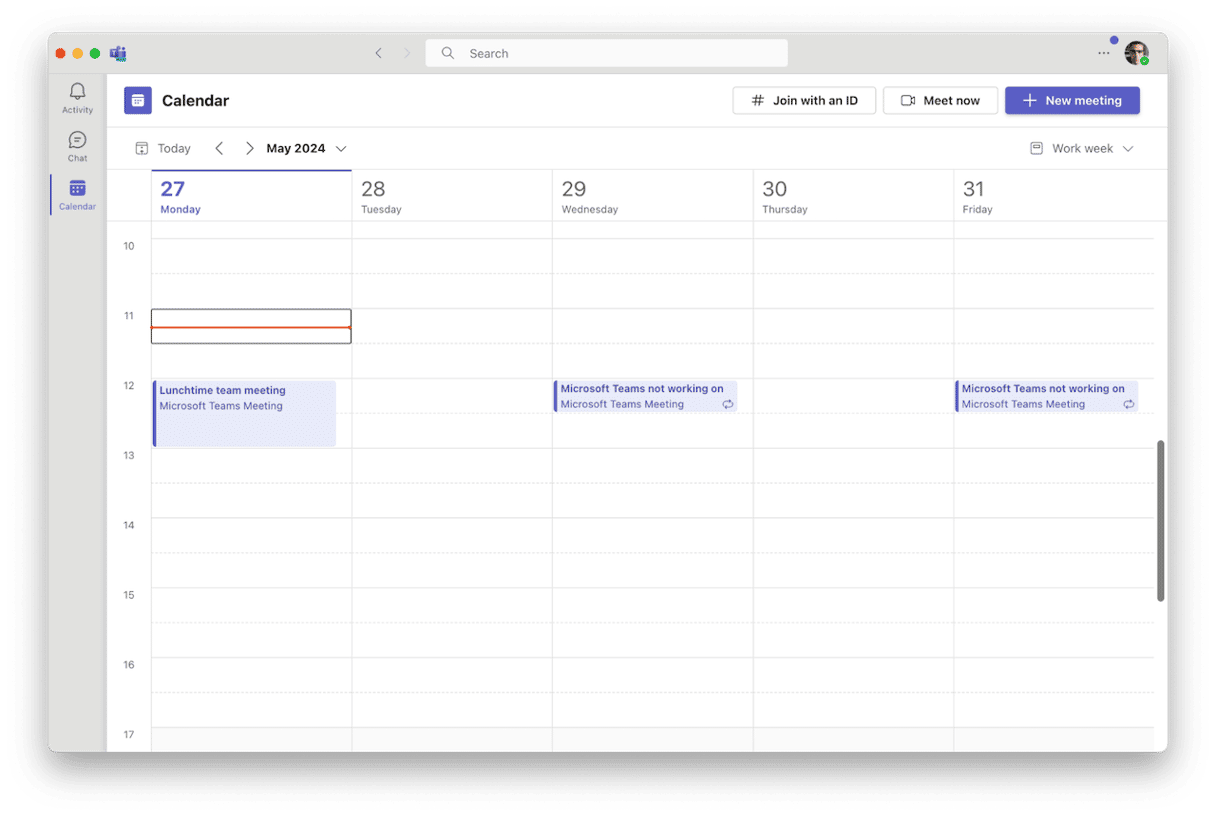1216x817 pixels.
Task: Jump to Today in the calendar
Action: coord(163,148)
